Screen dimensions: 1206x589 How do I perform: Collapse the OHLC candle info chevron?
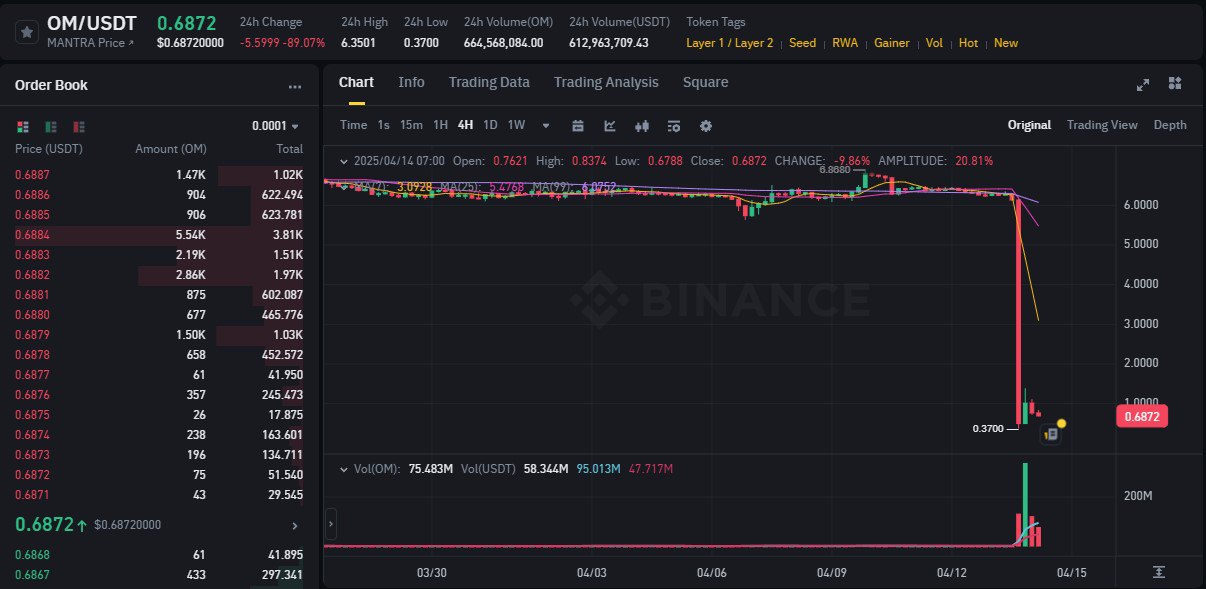coord(344,161)
